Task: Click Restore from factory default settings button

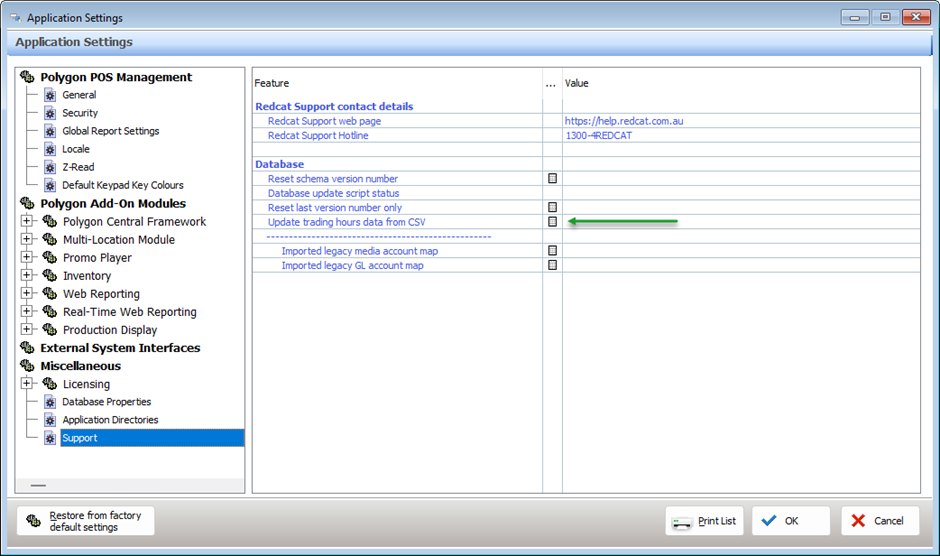Action: pos(85,521)
